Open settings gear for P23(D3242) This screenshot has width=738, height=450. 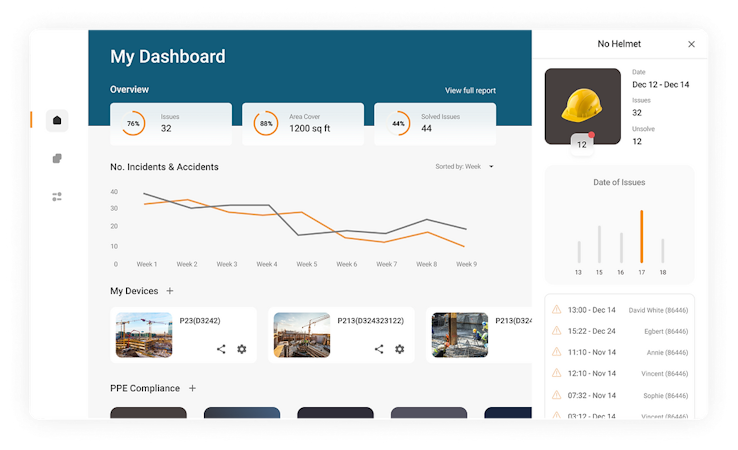coord(241,349)
